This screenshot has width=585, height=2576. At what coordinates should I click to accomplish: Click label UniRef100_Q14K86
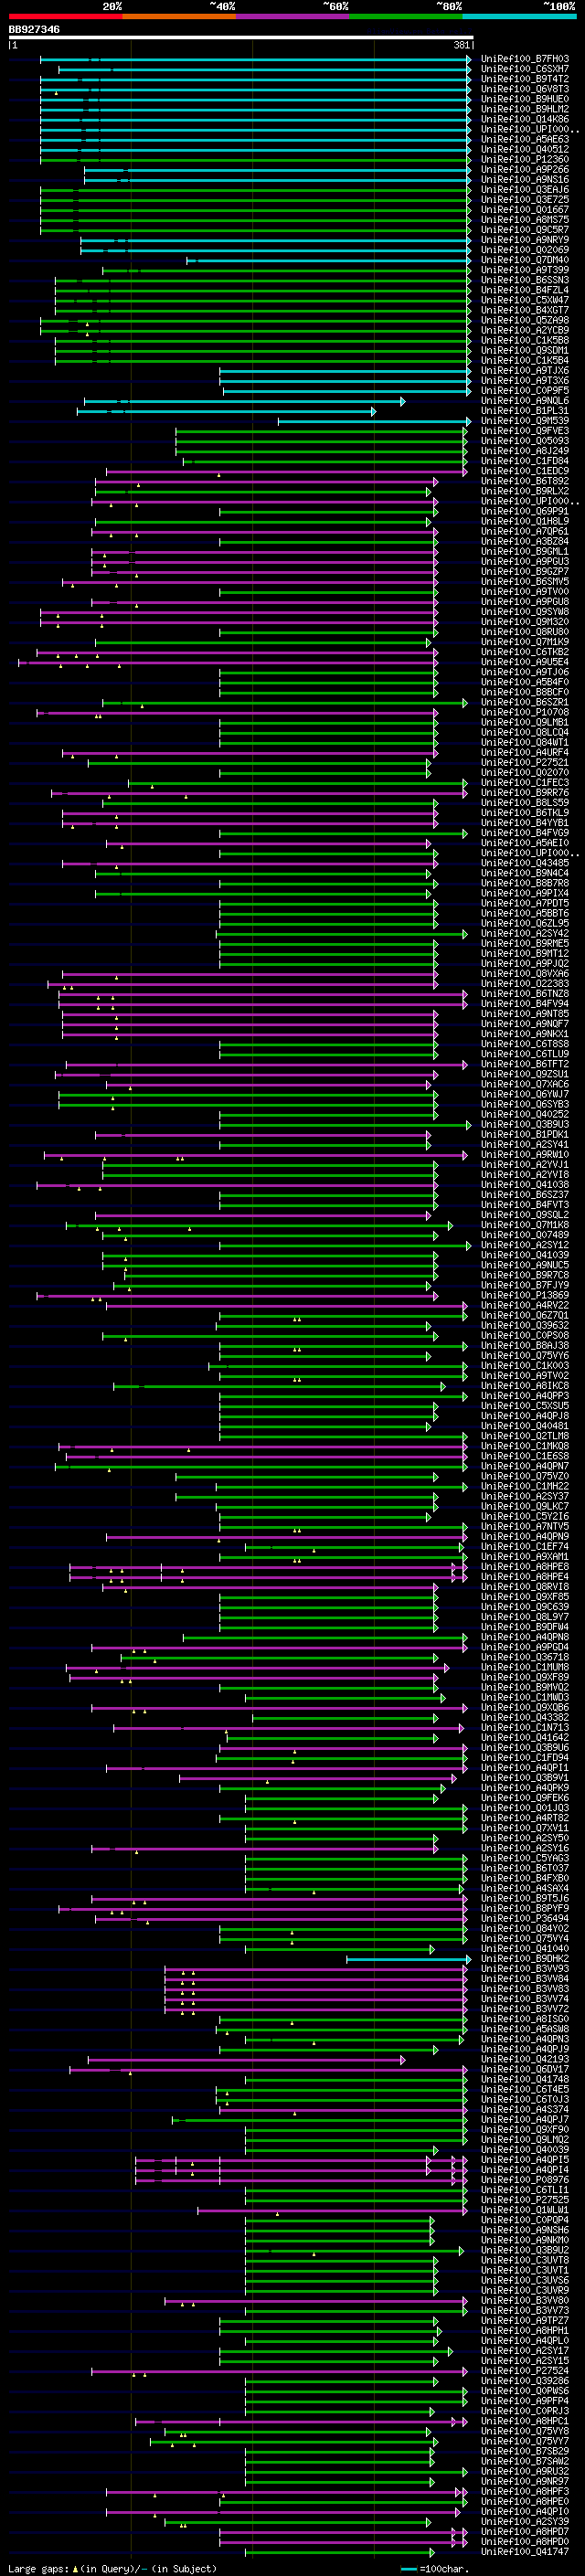pyautogui.click(x=525, y=119)
